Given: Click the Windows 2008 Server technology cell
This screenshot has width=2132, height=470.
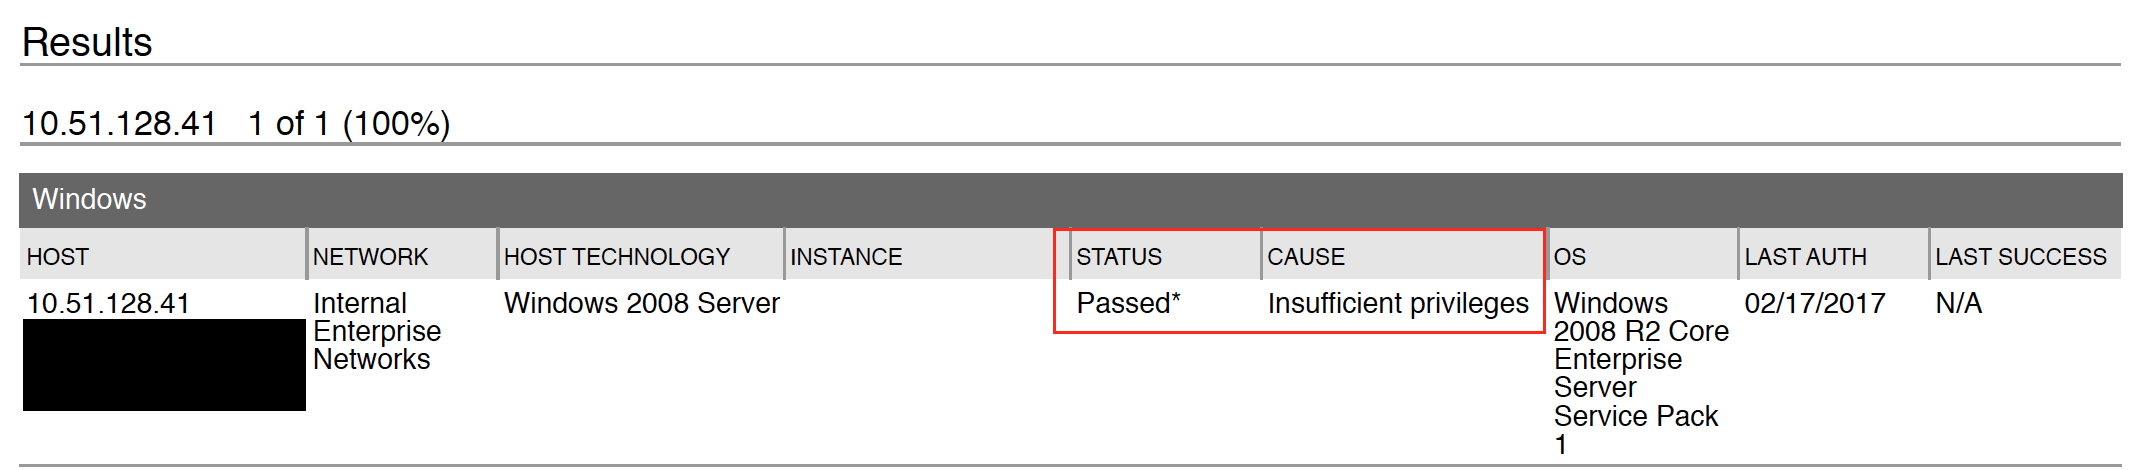Looking at the screenshot, I should pos(641,303).
